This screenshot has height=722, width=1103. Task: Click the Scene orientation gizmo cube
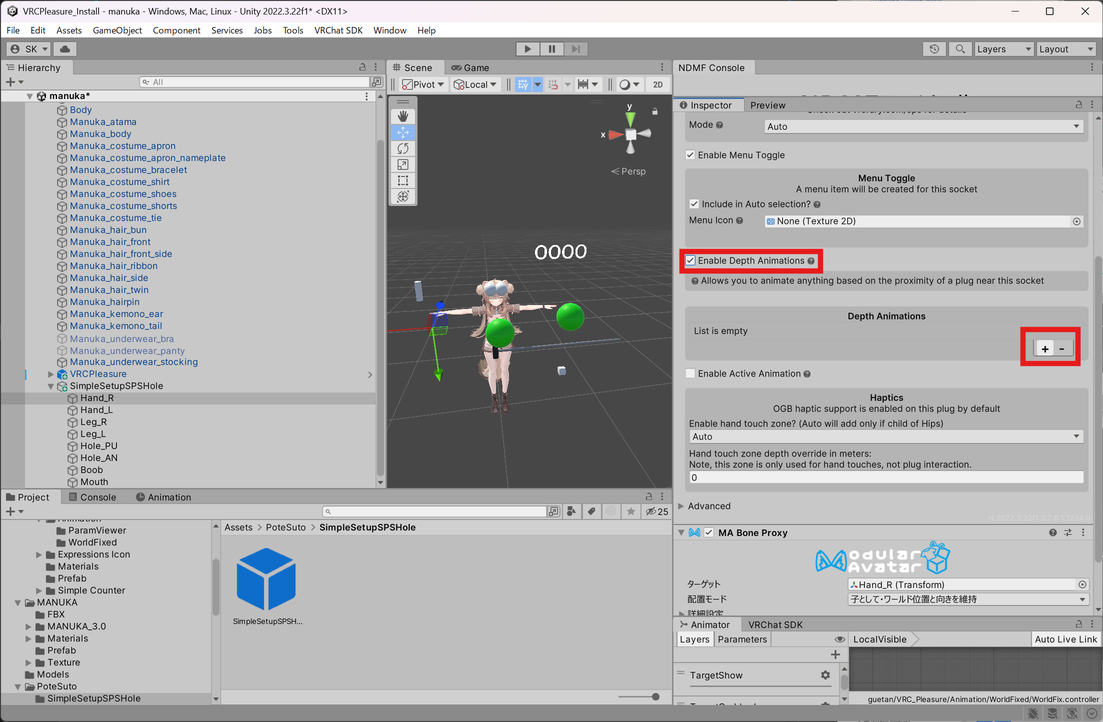click(631, 134)
